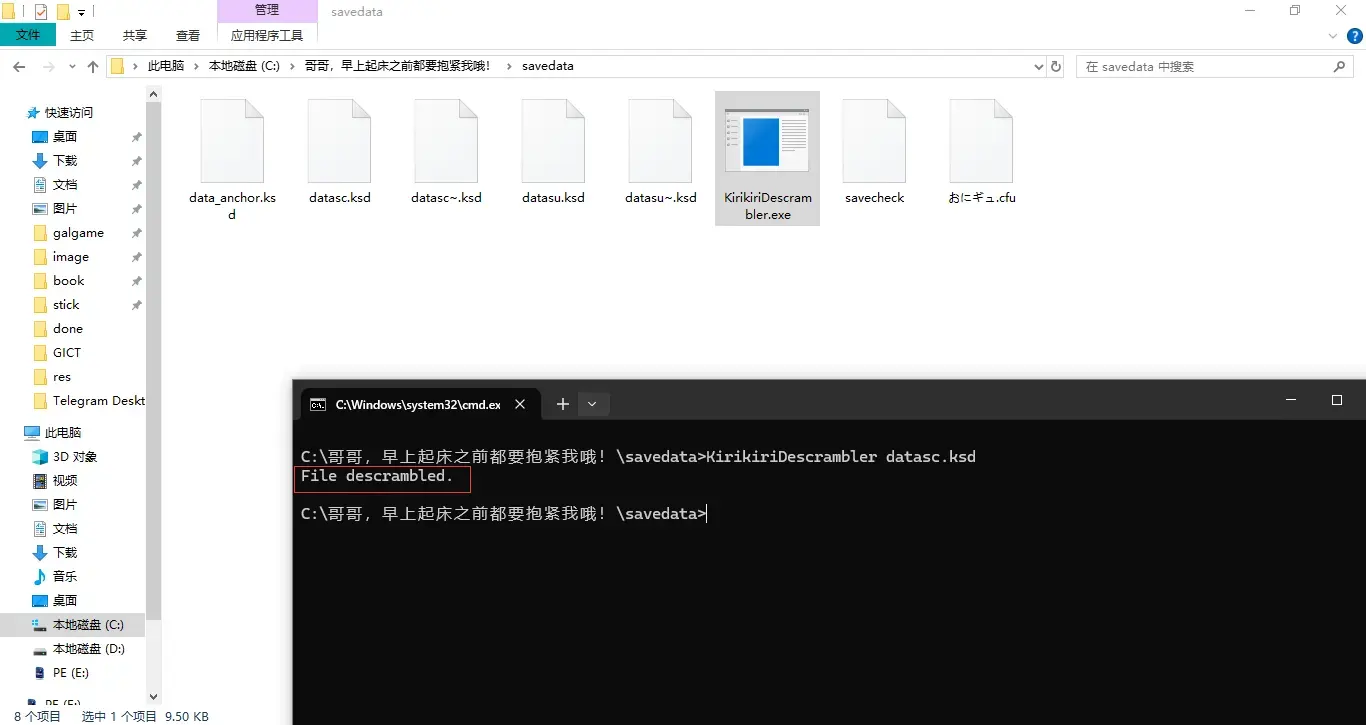
Task: Click 本地磁盘 (C:) in the address breadcrumb
Action: tap(244, 66)
